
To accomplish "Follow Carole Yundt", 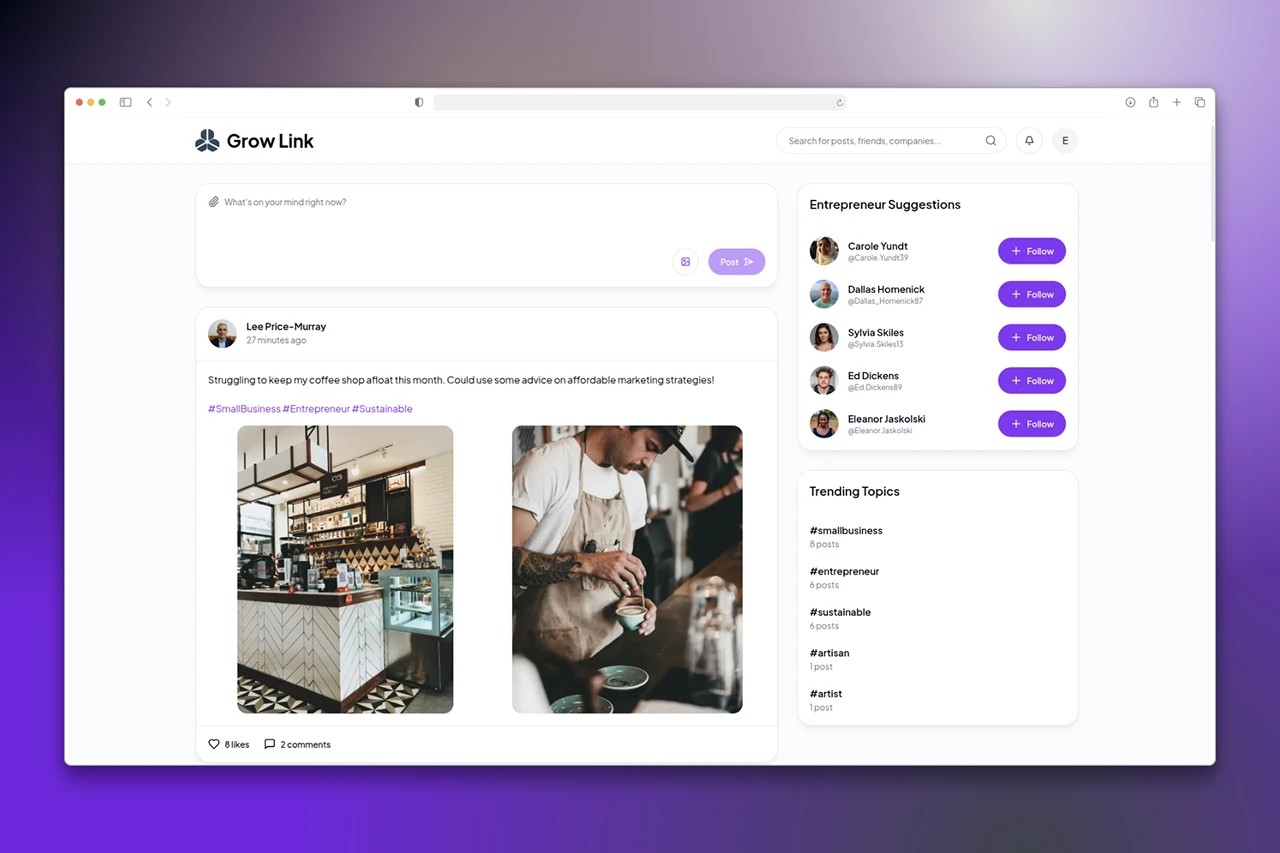I will coord(1032,251).
